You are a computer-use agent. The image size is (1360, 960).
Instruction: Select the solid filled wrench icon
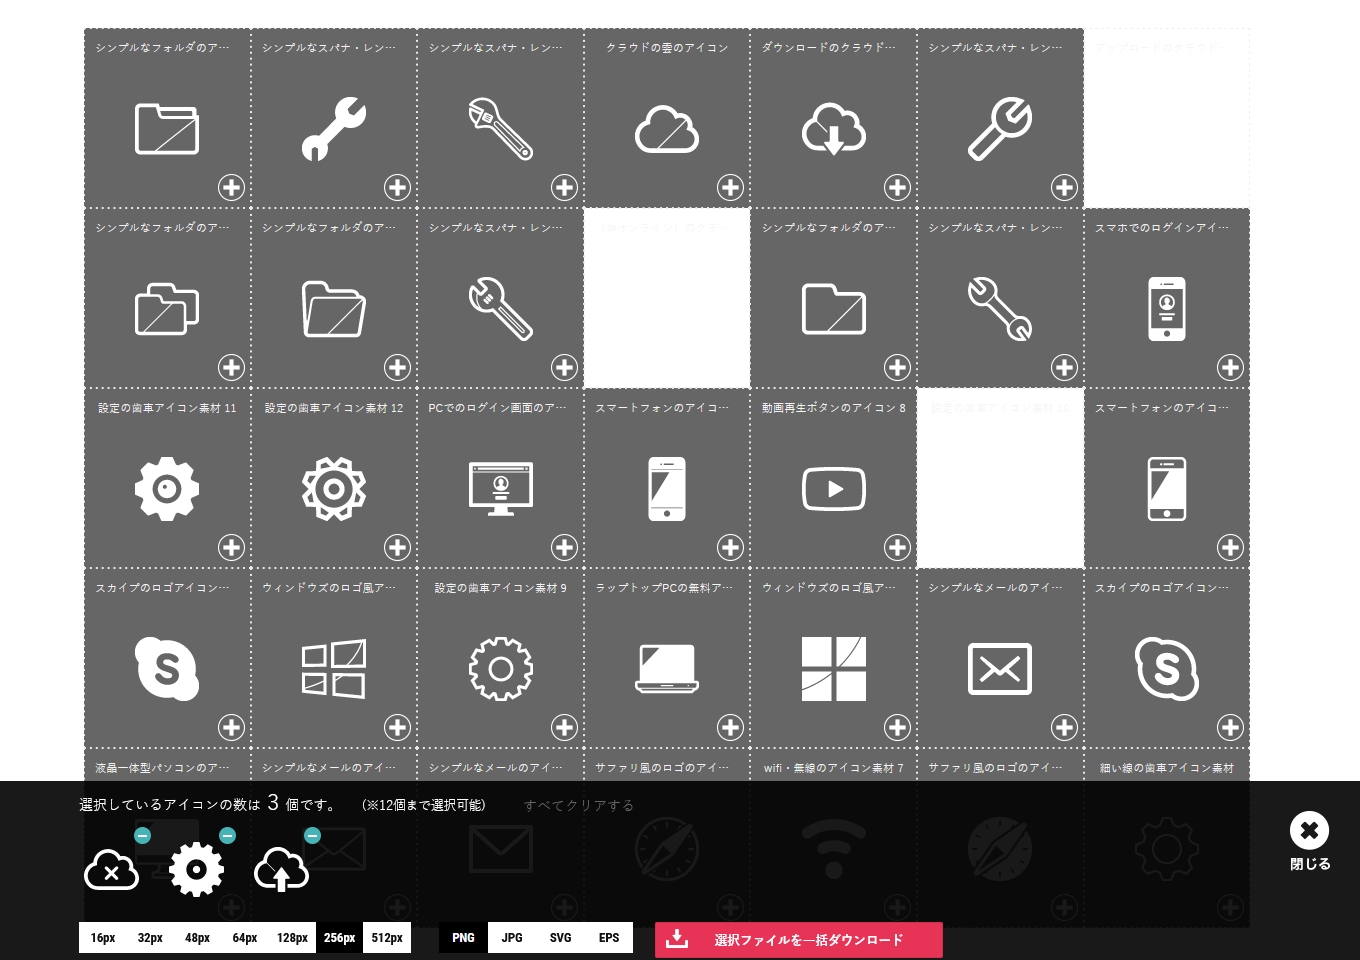tap(334, 129)
